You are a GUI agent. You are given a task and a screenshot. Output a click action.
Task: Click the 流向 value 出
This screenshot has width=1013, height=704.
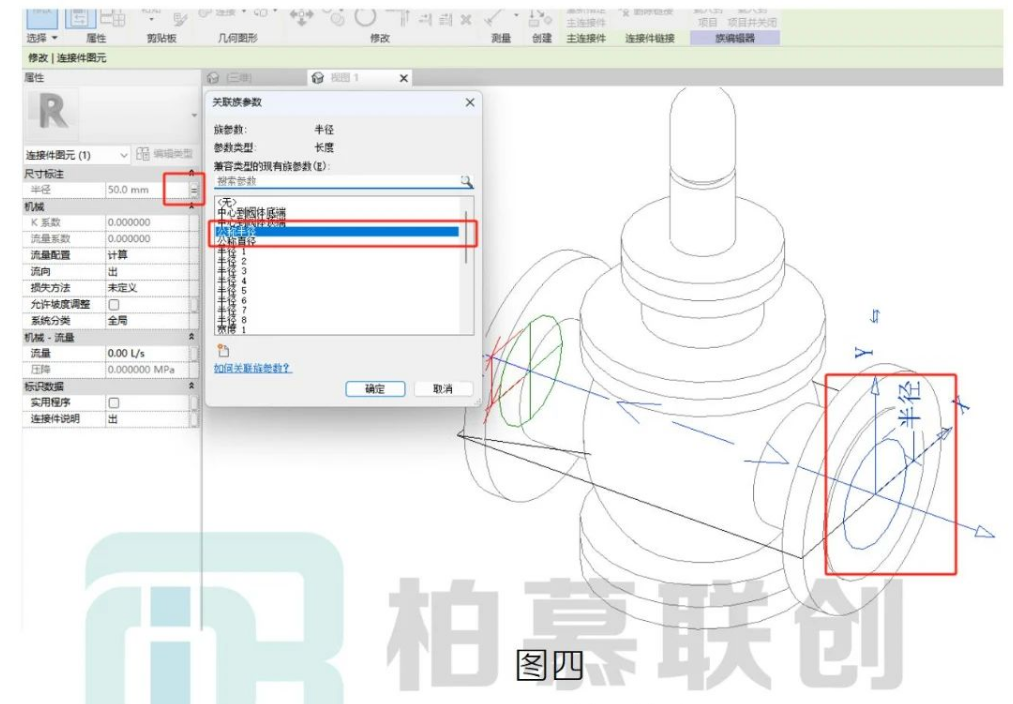147,271
